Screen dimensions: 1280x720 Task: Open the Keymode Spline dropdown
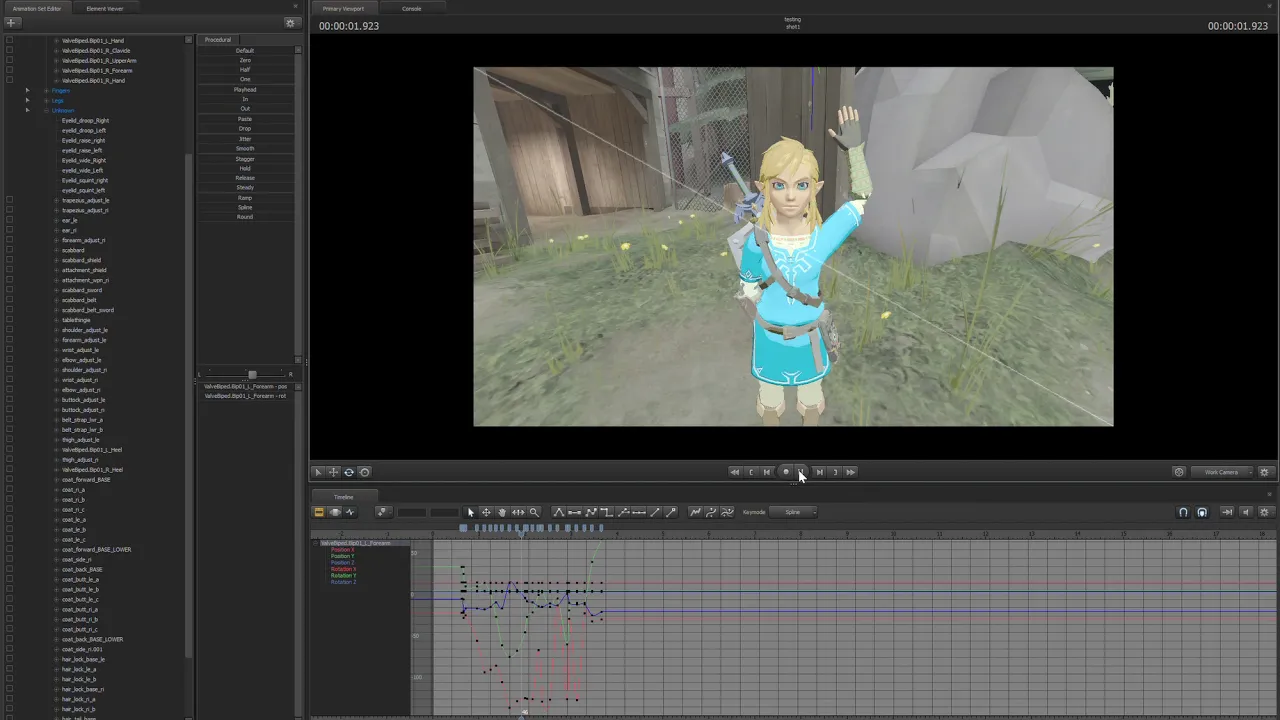coord(793,512)
